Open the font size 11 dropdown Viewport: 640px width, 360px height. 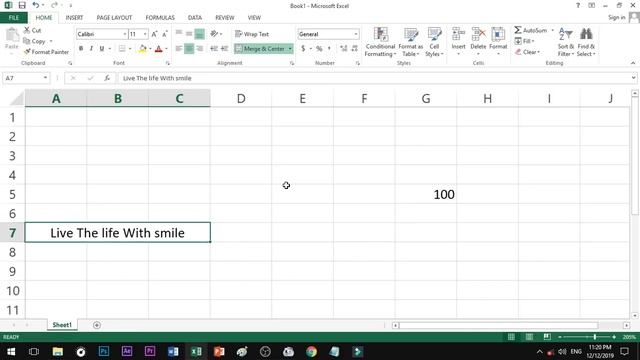click(145, 34)
